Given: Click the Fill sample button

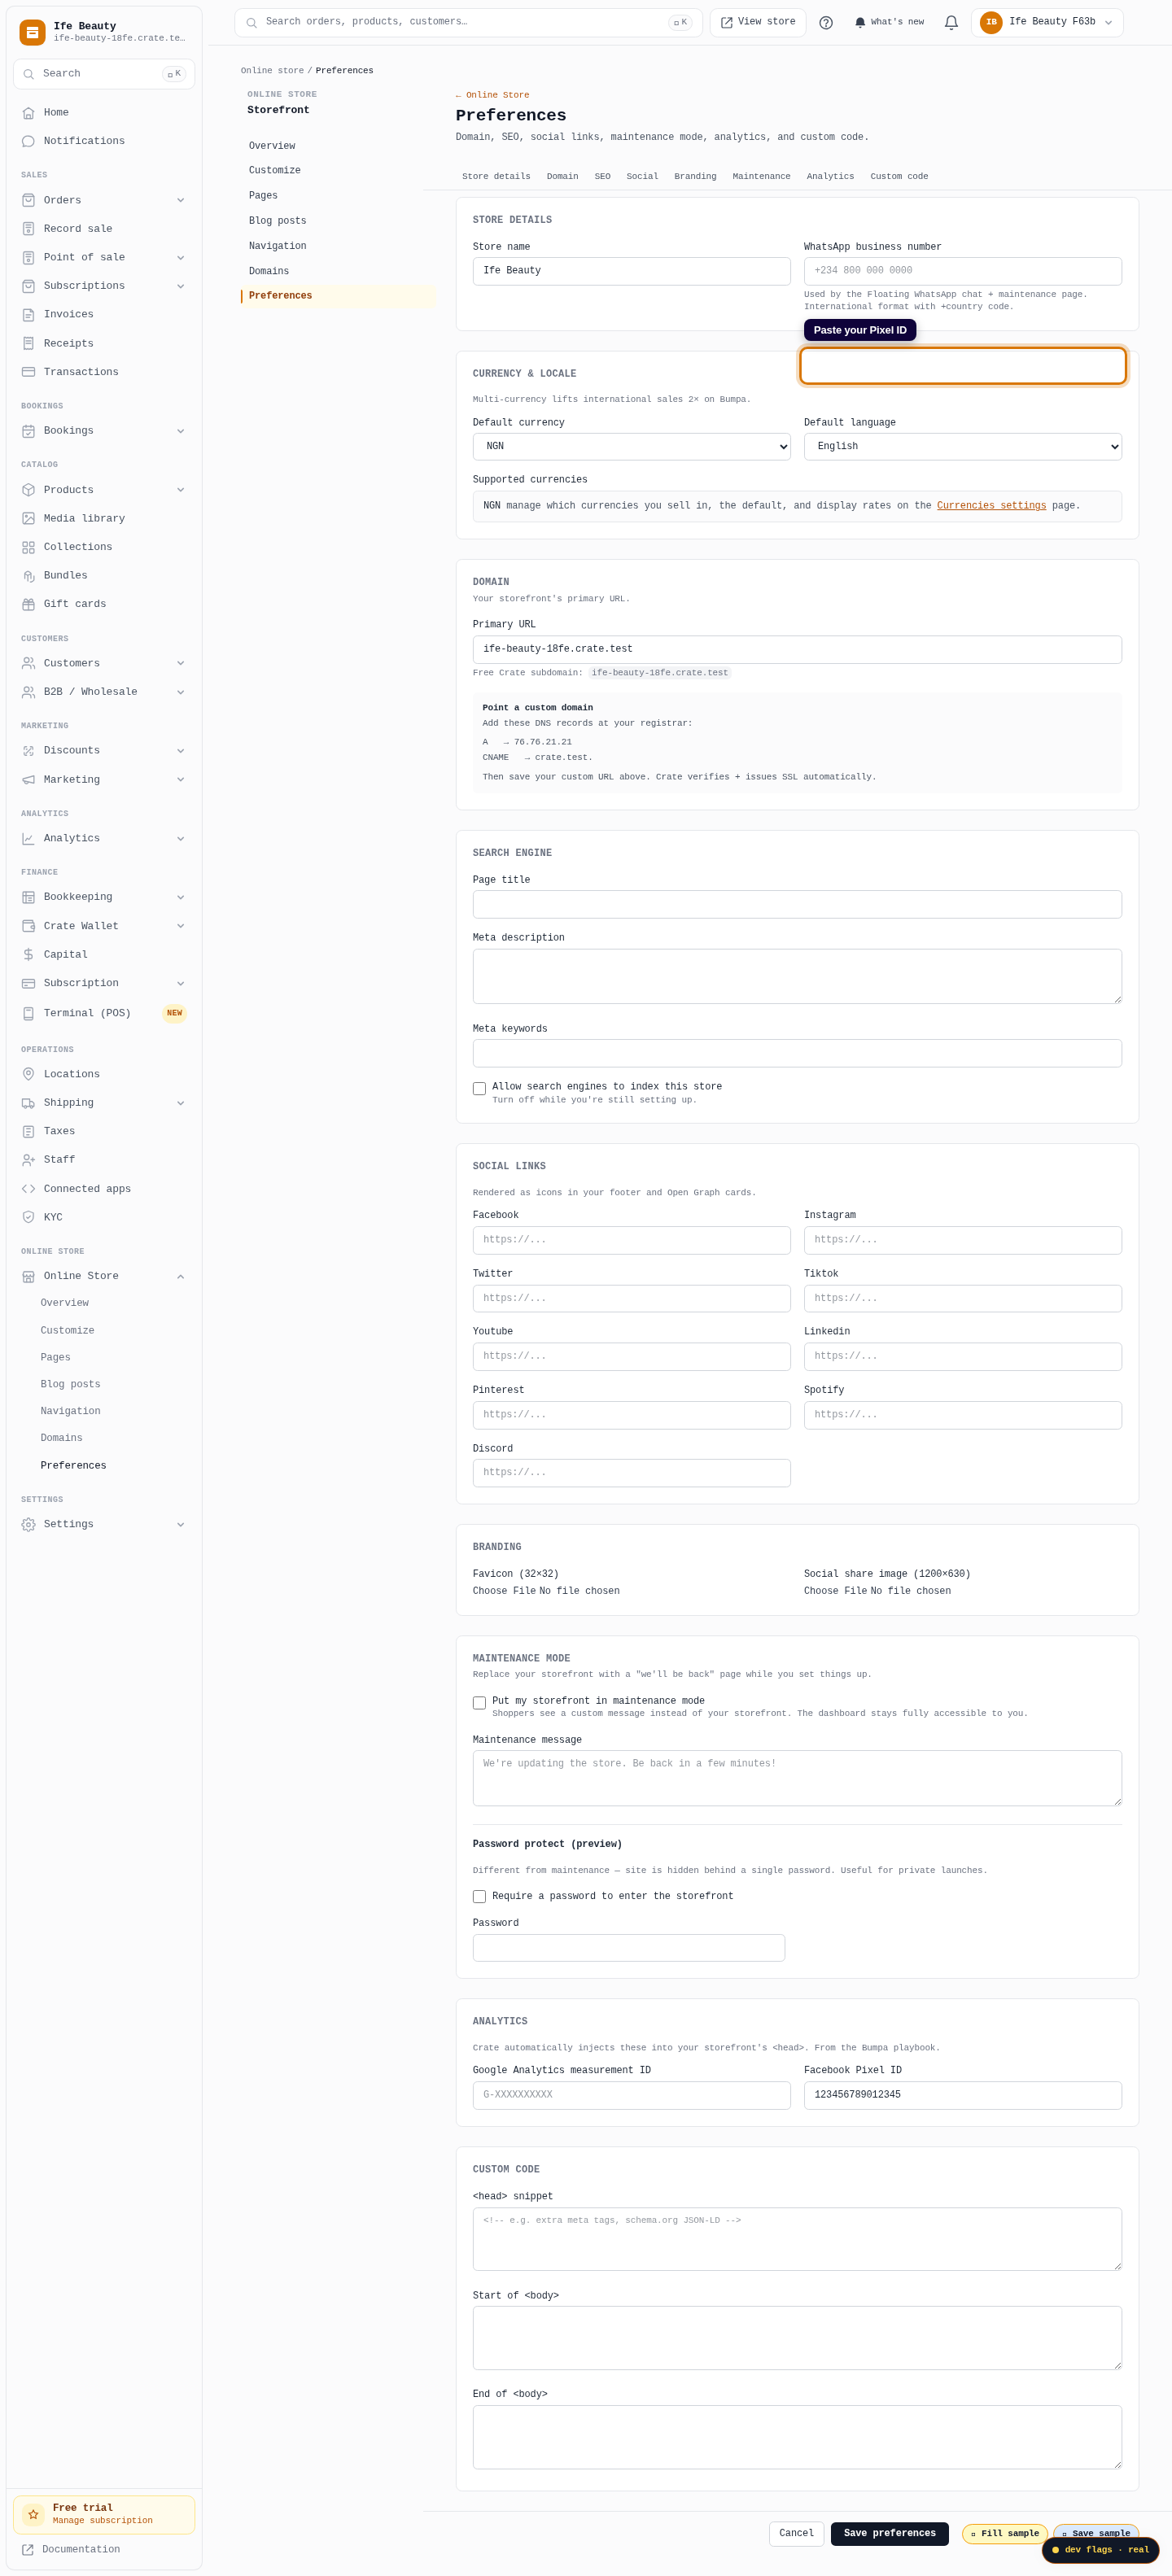Looking at the screenshot, I should (x=1005, y=2533).
